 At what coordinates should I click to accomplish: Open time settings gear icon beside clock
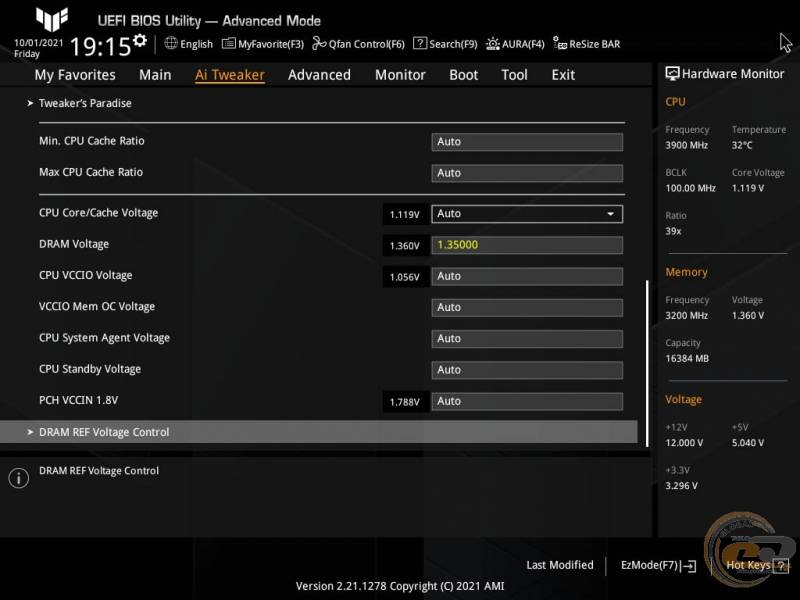(x=140, y=40)
